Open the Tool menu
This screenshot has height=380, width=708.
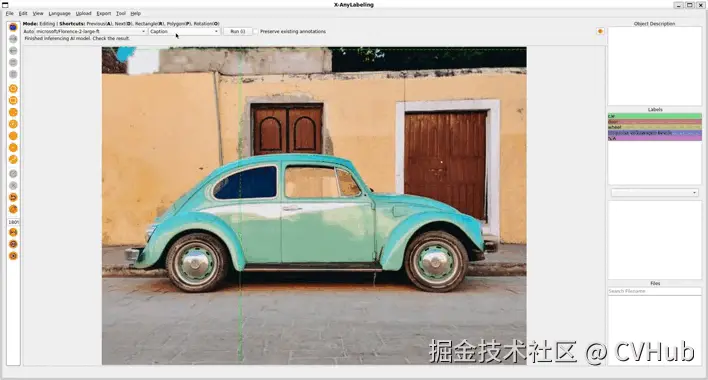click(x=121, y=14)
